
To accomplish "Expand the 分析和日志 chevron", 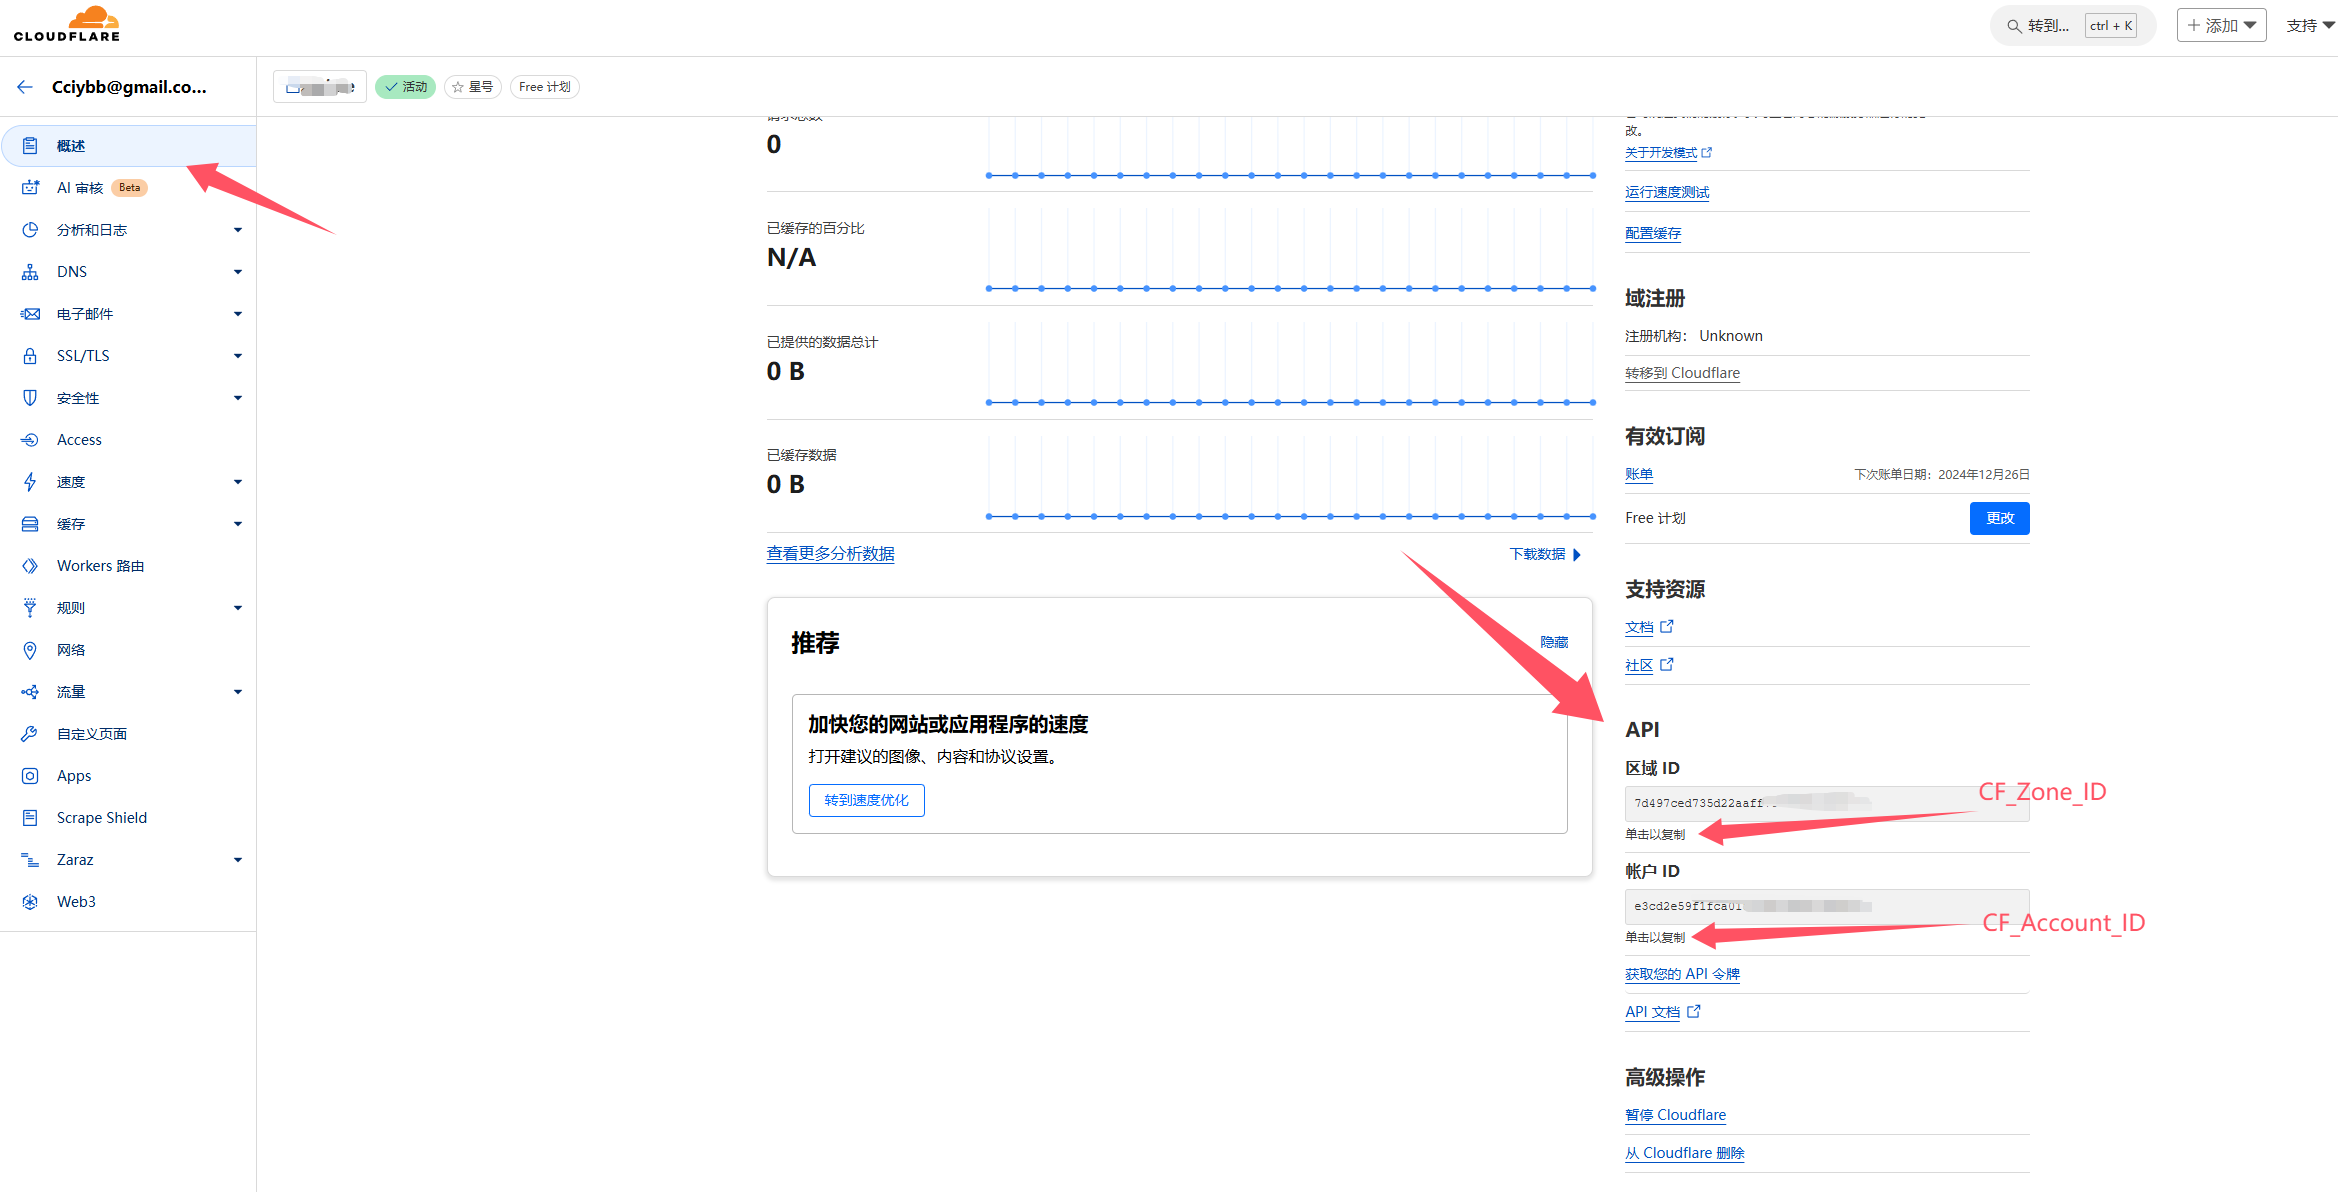I will [x=238, y=229].
